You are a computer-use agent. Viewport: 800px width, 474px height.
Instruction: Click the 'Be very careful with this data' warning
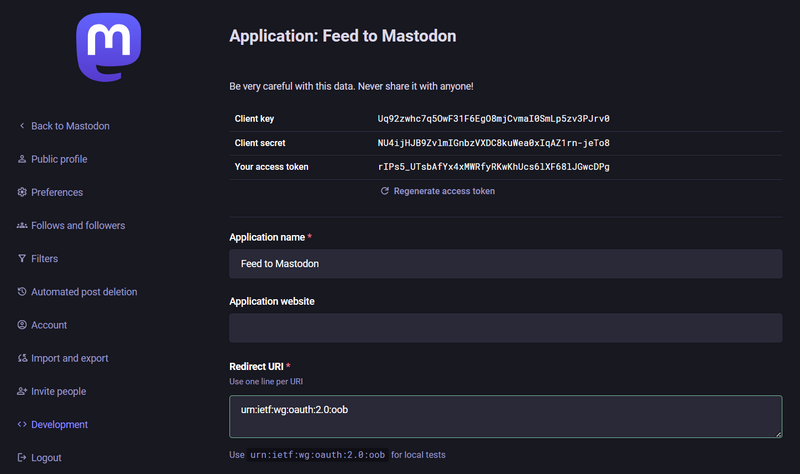(x=351, y=86)
